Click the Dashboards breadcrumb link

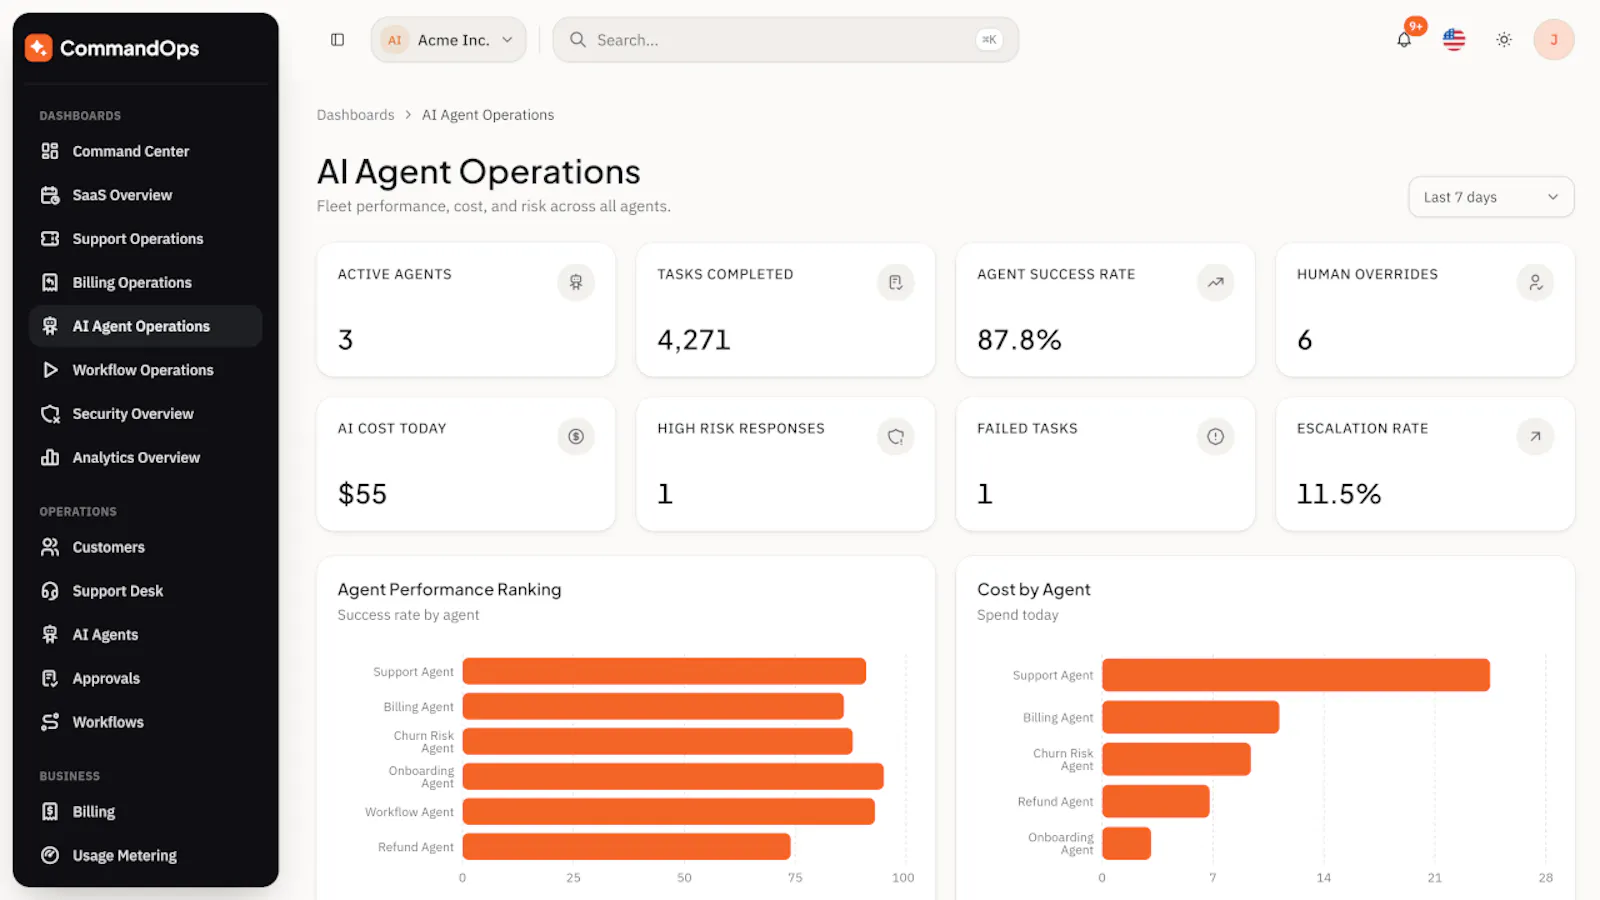[355, 115]
